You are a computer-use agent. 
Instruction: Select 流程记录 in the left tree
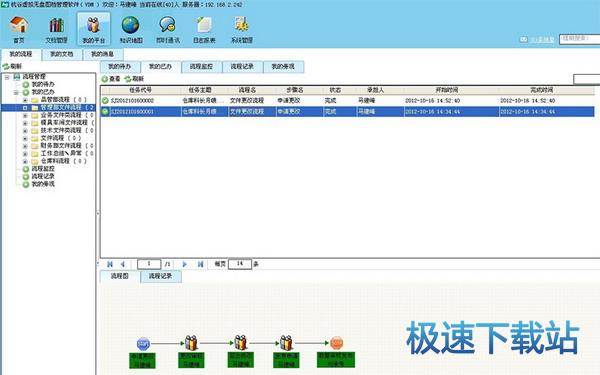tap(43, 176)
